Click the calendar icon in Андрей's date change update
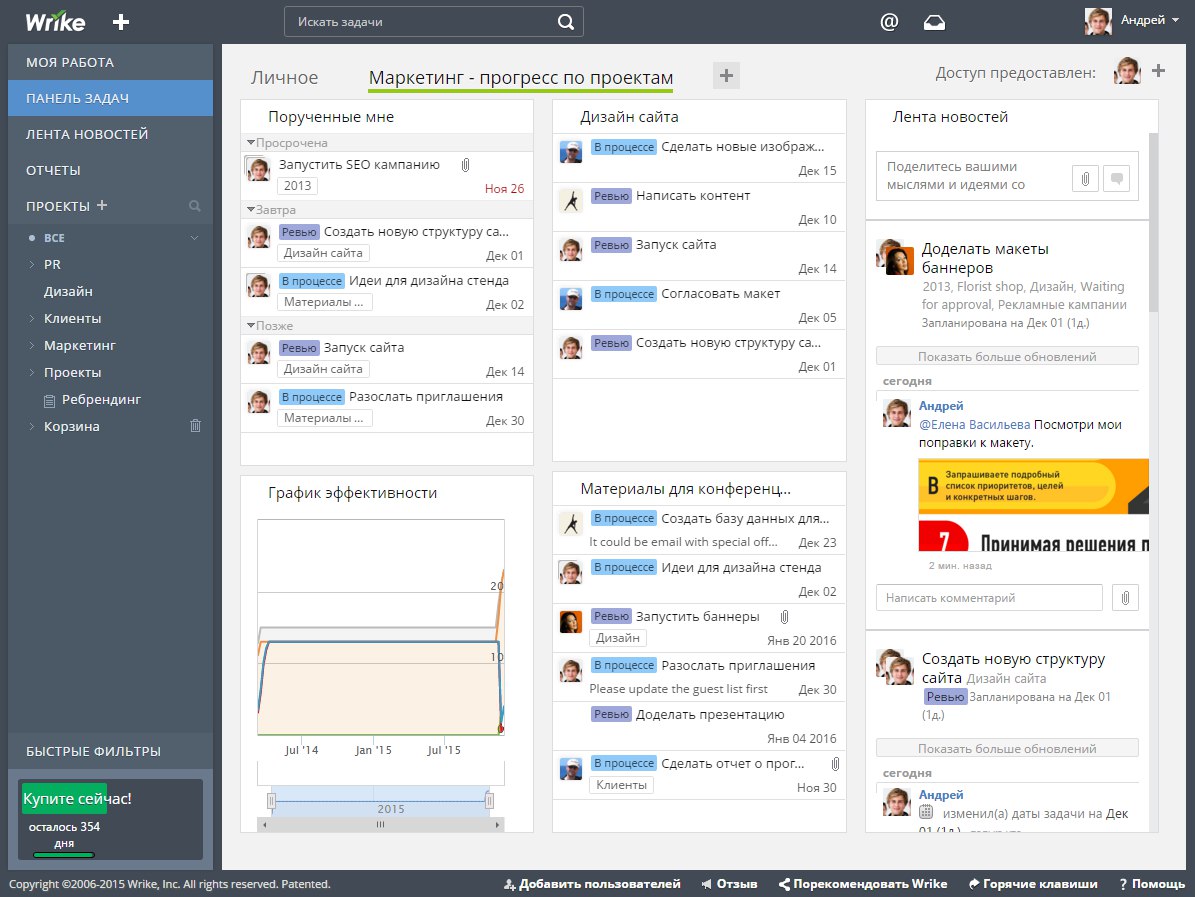The width and height of the screenshot is (1195, 897). (x=926, y=812)
